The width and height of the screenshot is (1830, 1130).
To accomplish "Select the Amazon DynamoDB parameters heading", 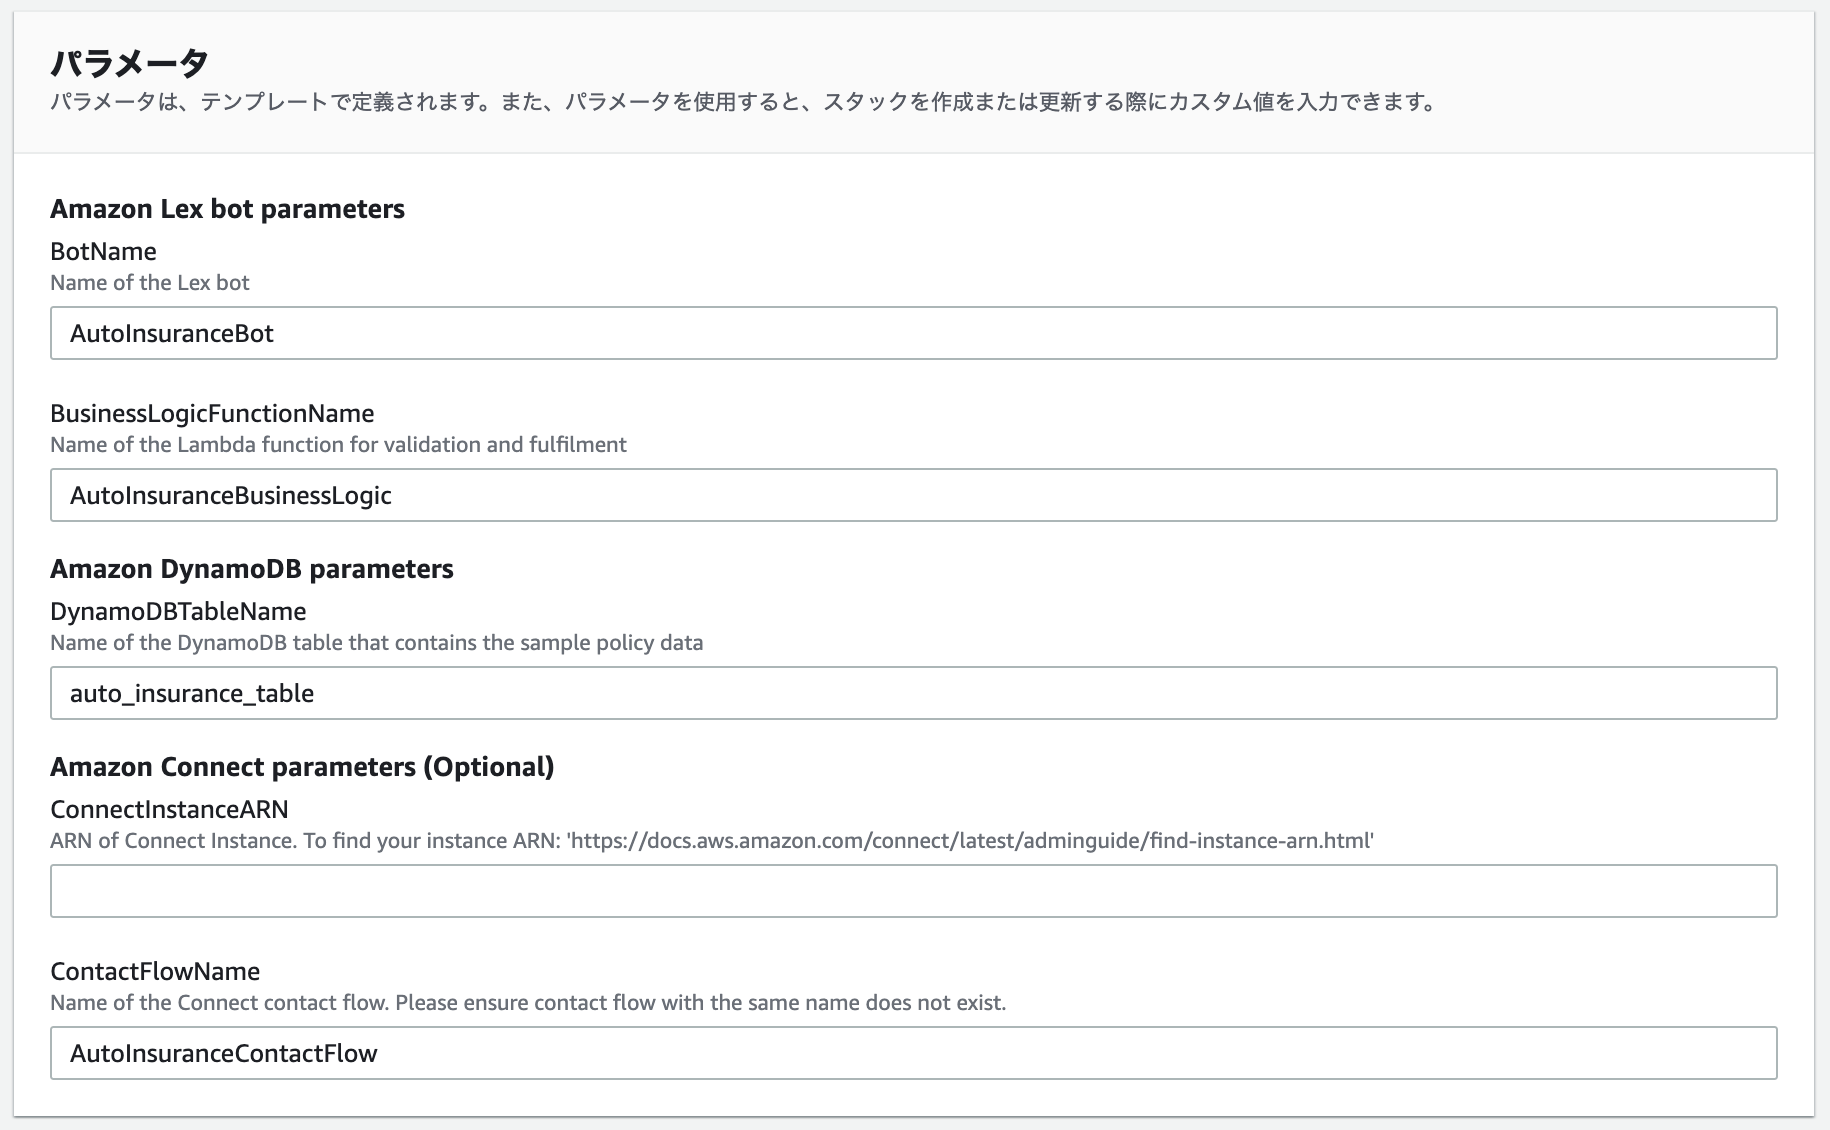I will pos(252,569).
